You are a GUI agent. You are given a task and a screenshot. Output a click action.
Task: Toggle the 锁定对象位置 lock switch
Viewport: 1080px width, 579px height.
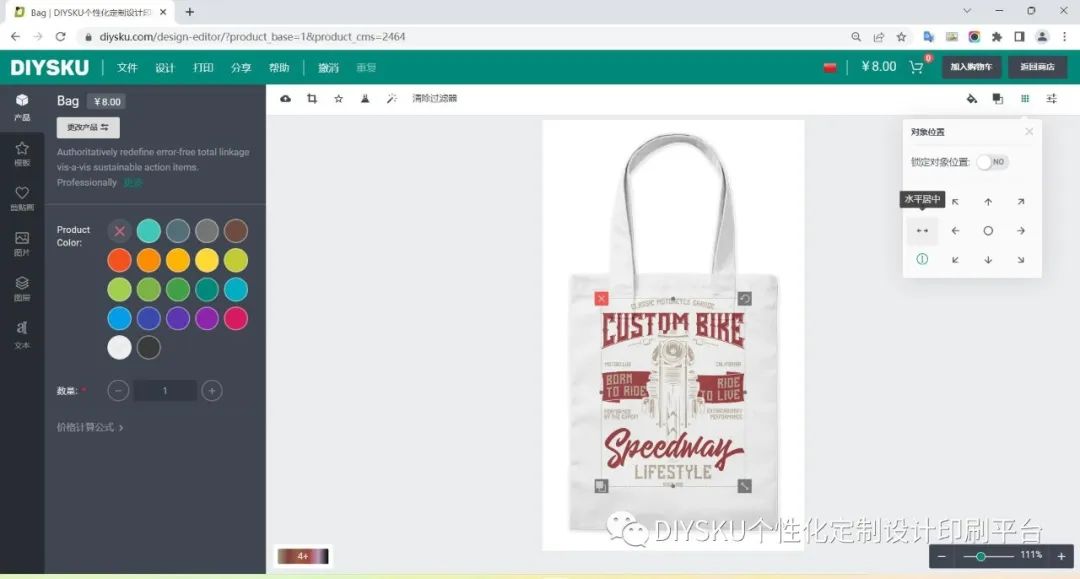pyautogui.click(x=993, y=162)
